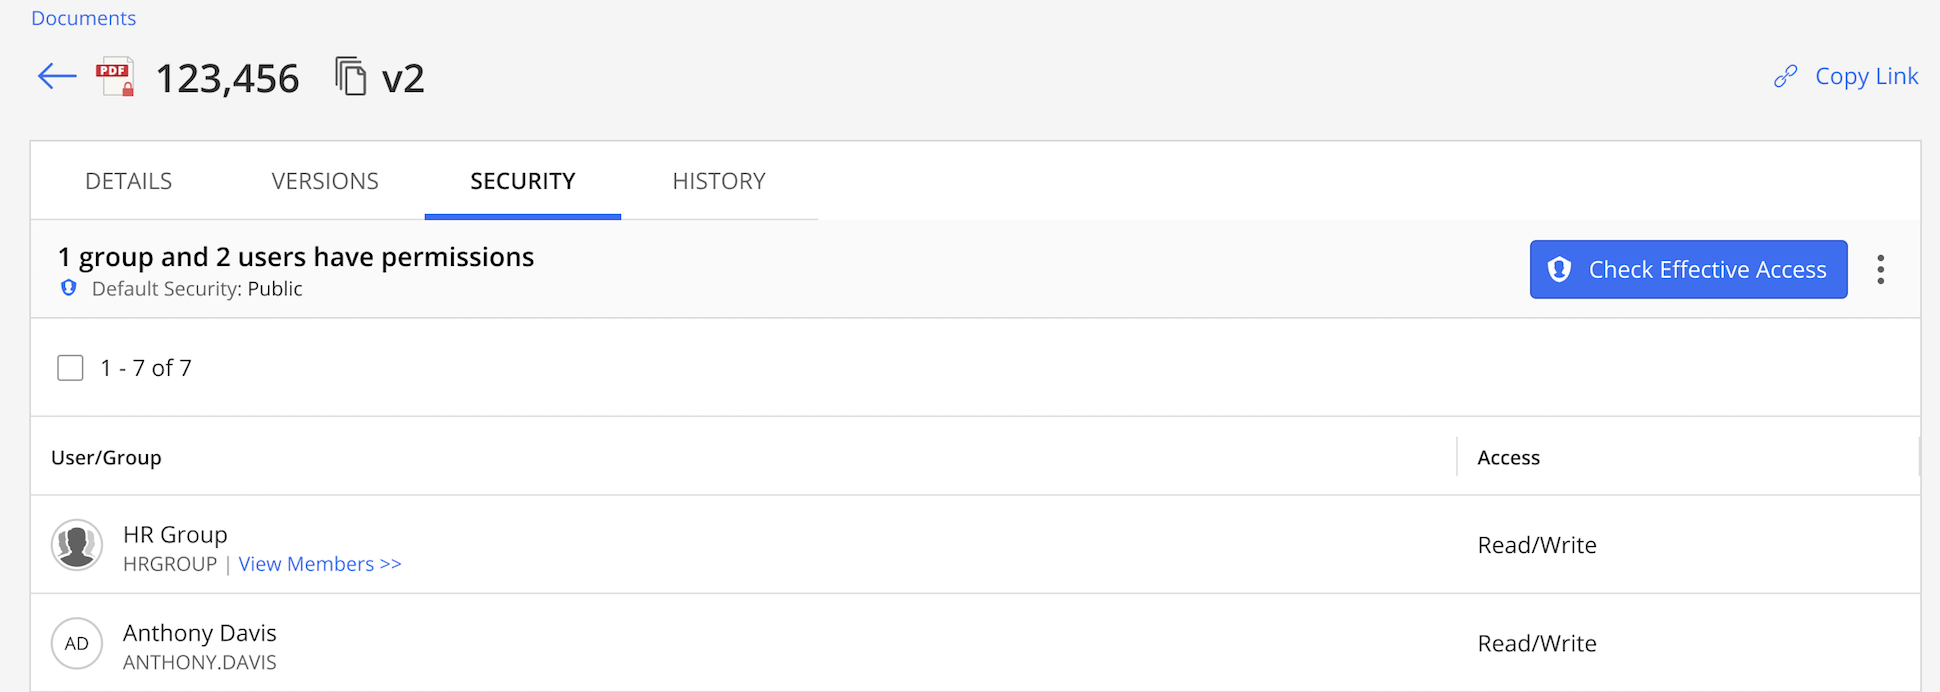
Task: Click the document versions copy icon
Action: click(350, 77)
